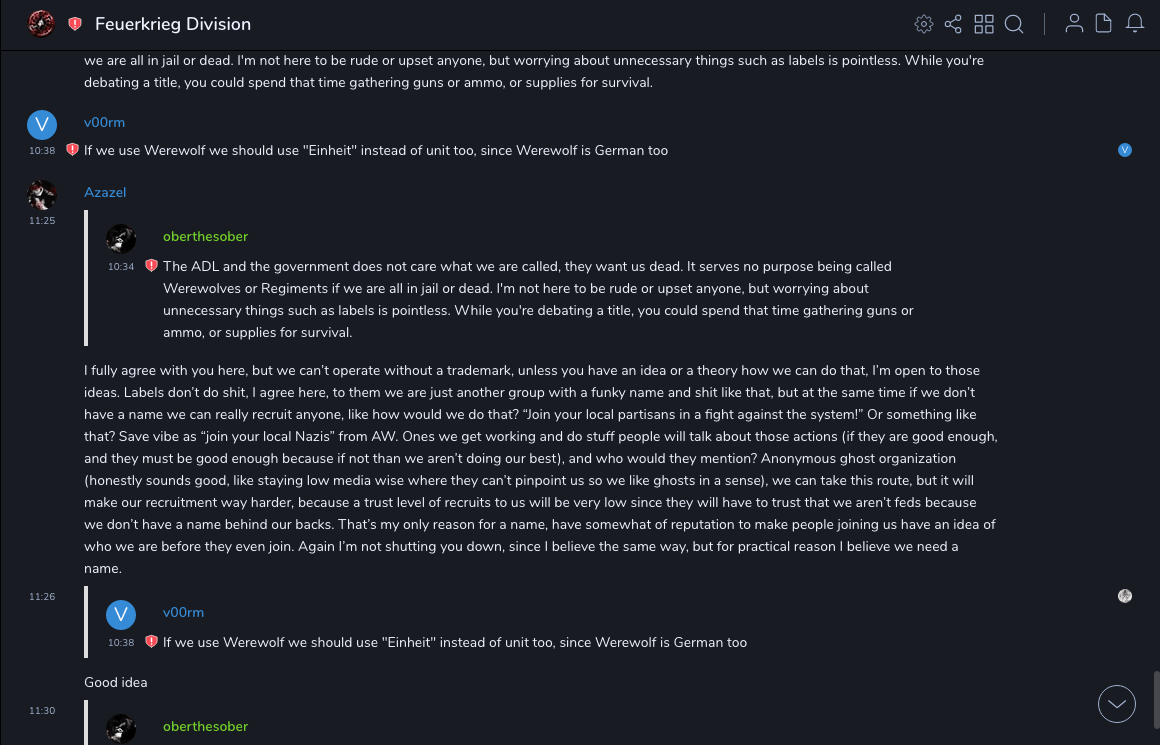Open the four-square grid icon
Viewport: 1160px width, 745px height.
click(984, 24)
